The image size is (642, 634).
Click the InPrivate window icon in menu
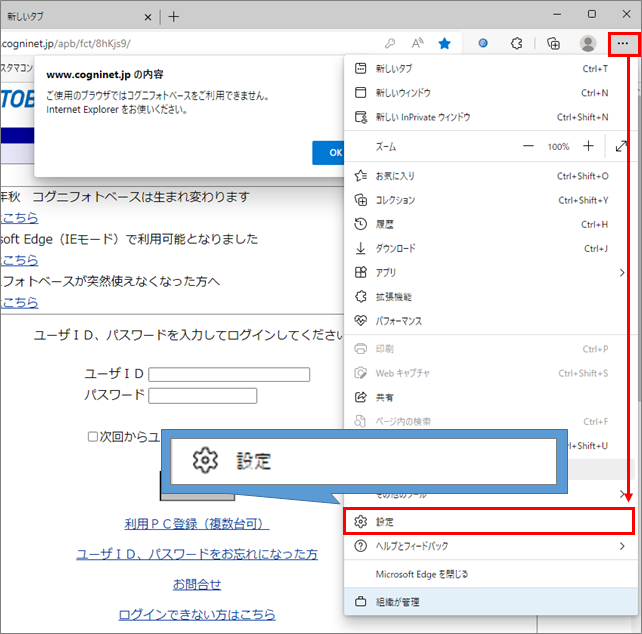361,117
